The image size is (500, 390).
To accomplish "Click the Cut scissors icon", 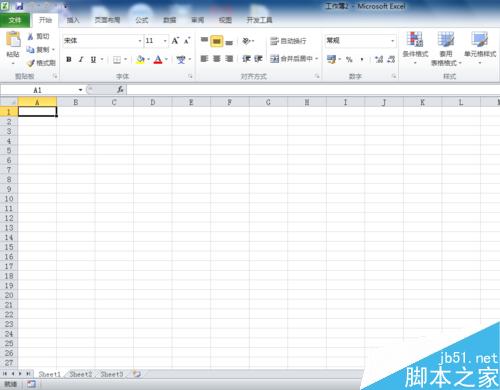I will click(x=30, y=36).
